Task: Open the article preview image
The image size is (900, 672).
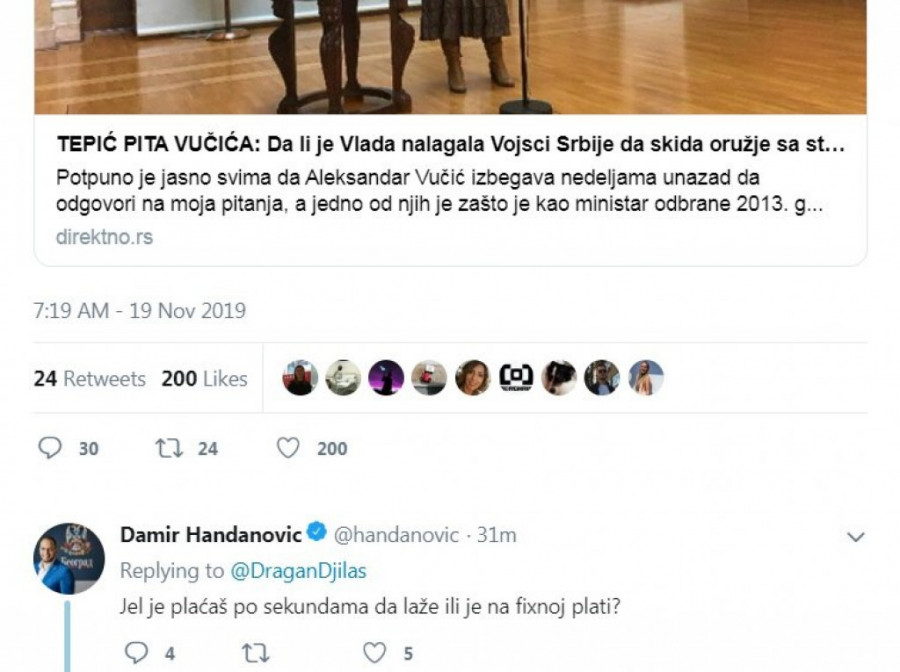Action: pyautogui.click(x=451, y=57)
